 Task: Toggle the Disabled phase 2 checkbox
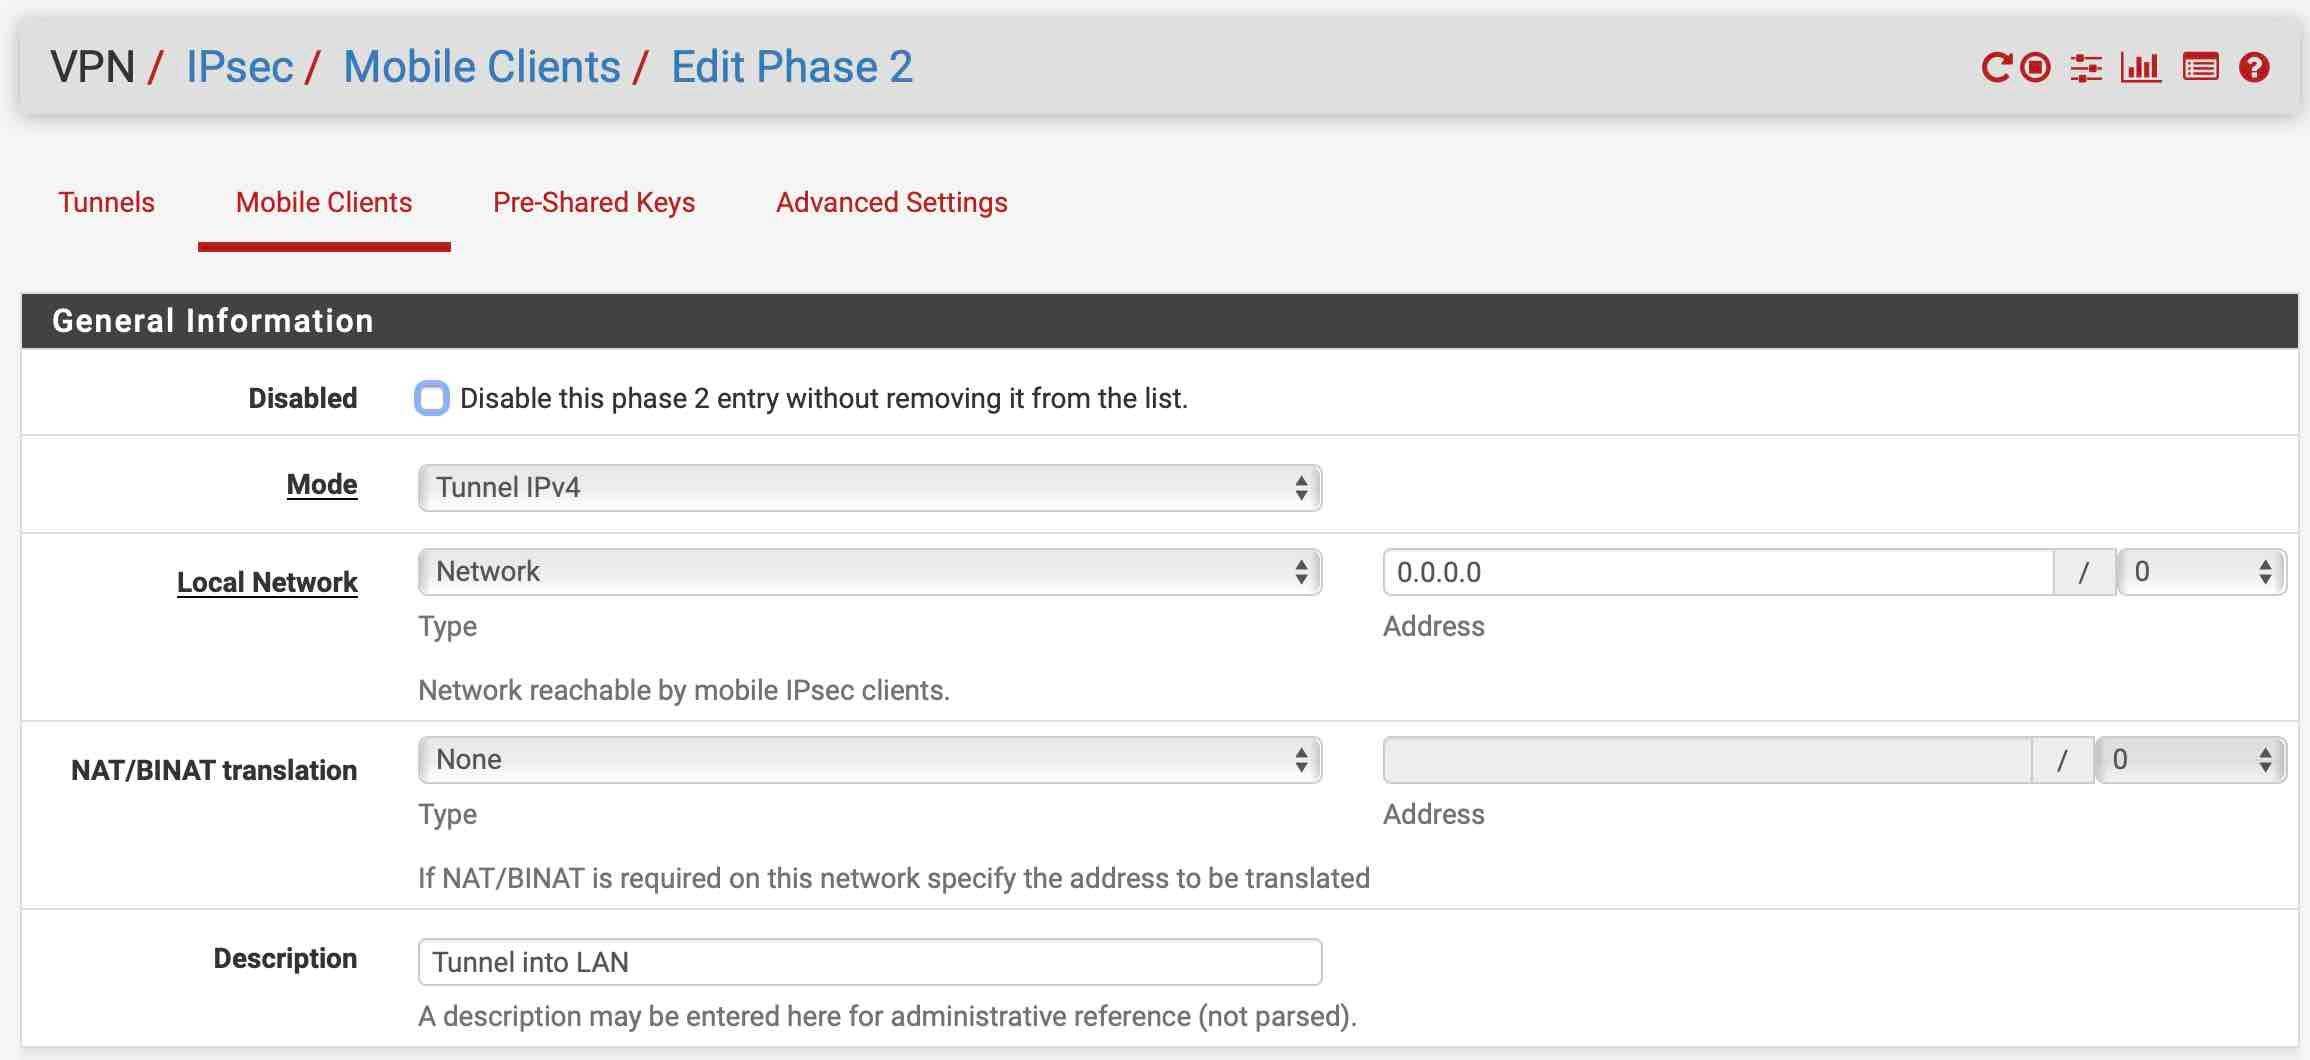point(432,398)
